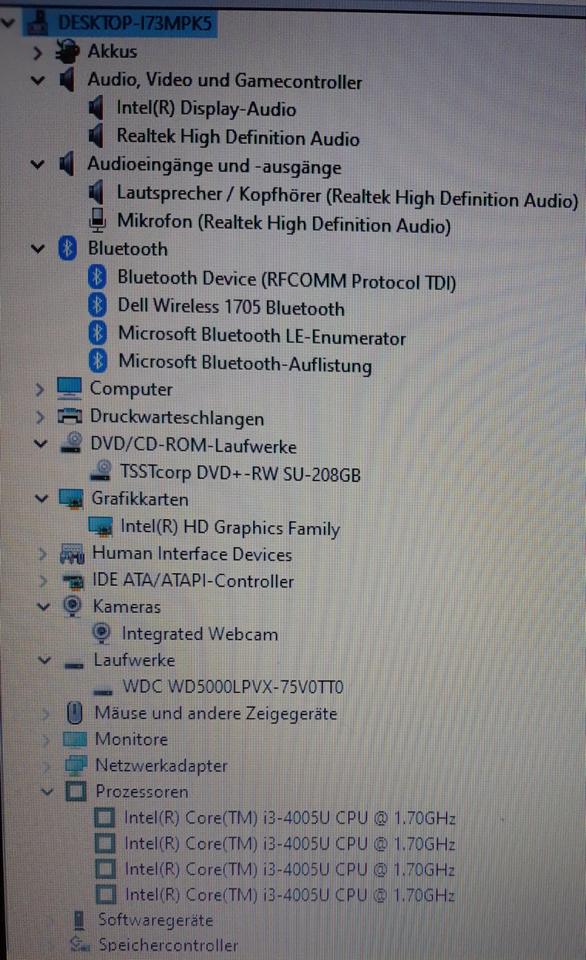The height and width of the screenshot is (960, 586).
Task: Click the drive icon next to Laufwerke
Action: point(74,665)
